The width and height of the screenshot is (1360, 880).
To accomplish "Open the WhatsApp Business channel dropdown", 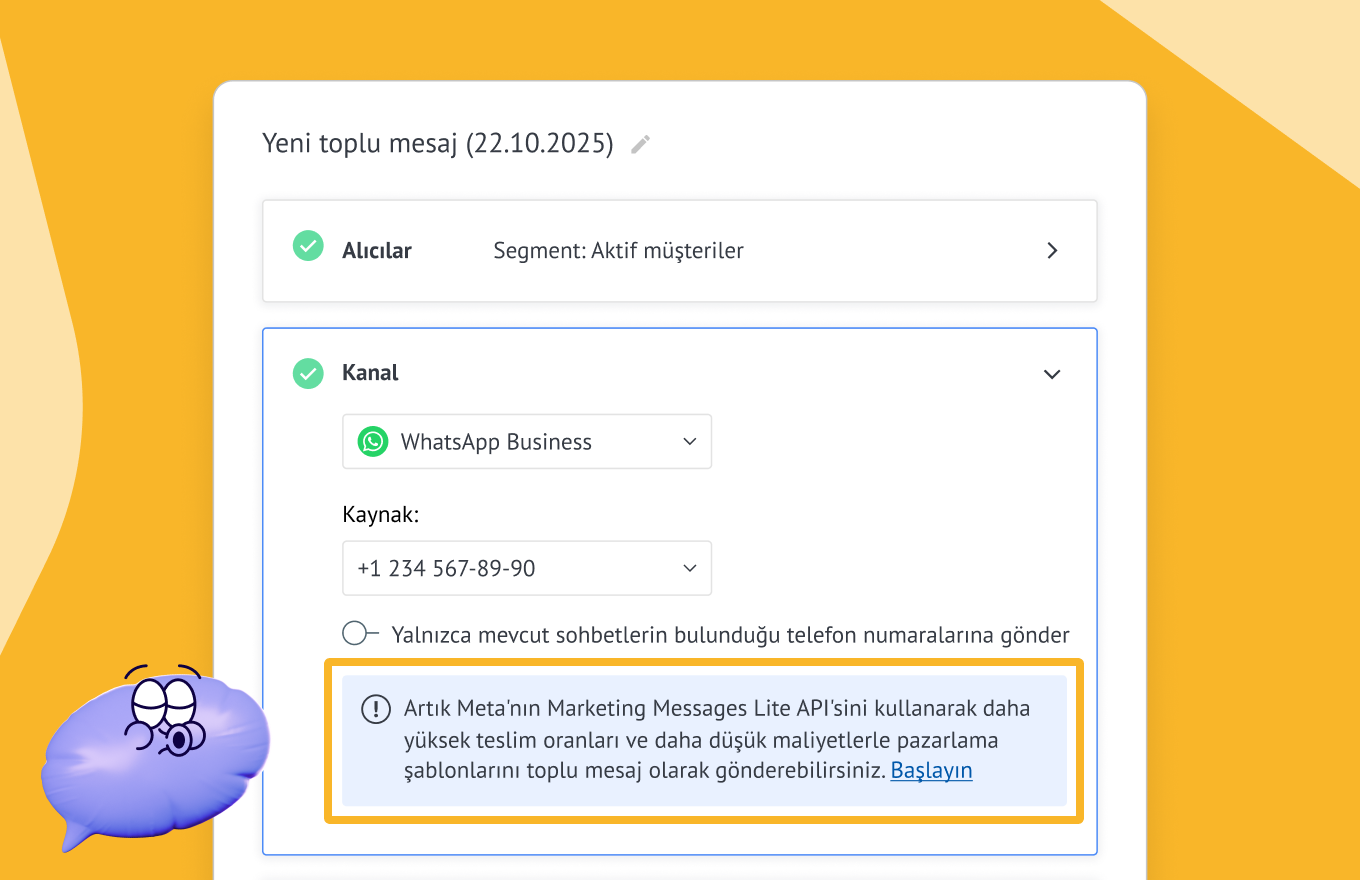I will tap(527, 442).
